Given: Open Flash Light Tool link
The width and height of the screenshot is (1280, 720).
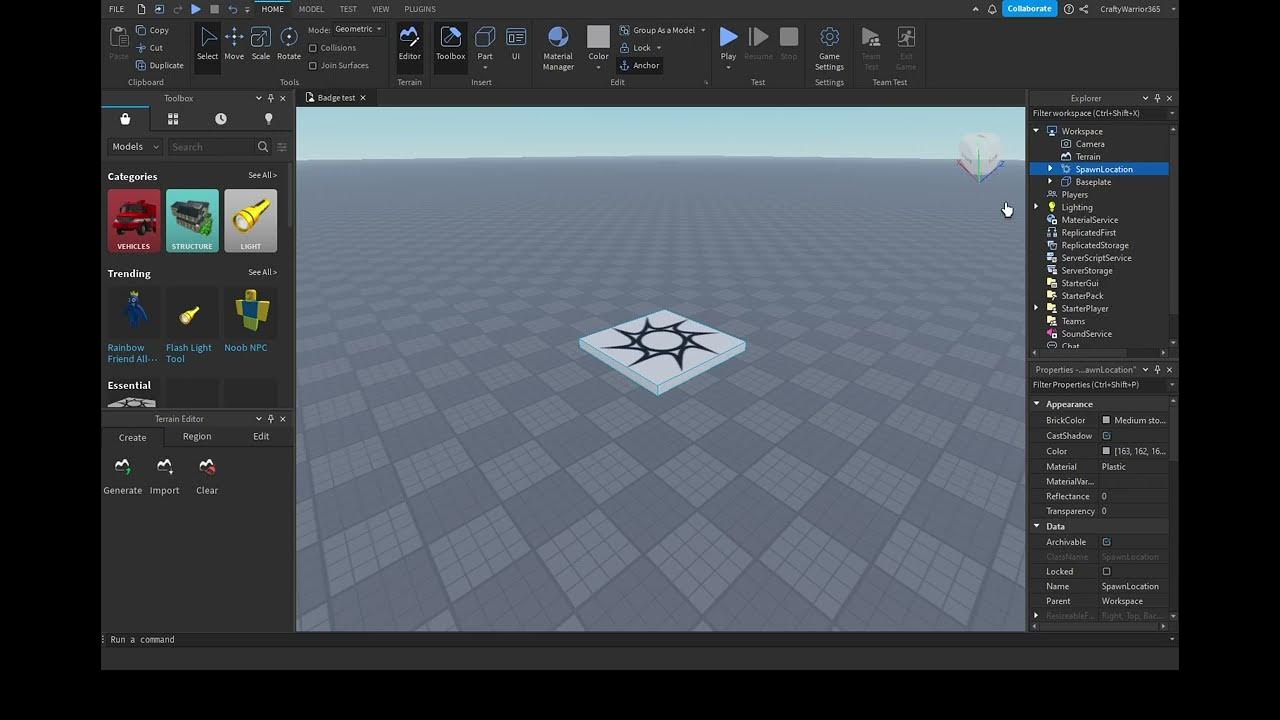Looking at the screenshot, I should click(x=189, y=353).
